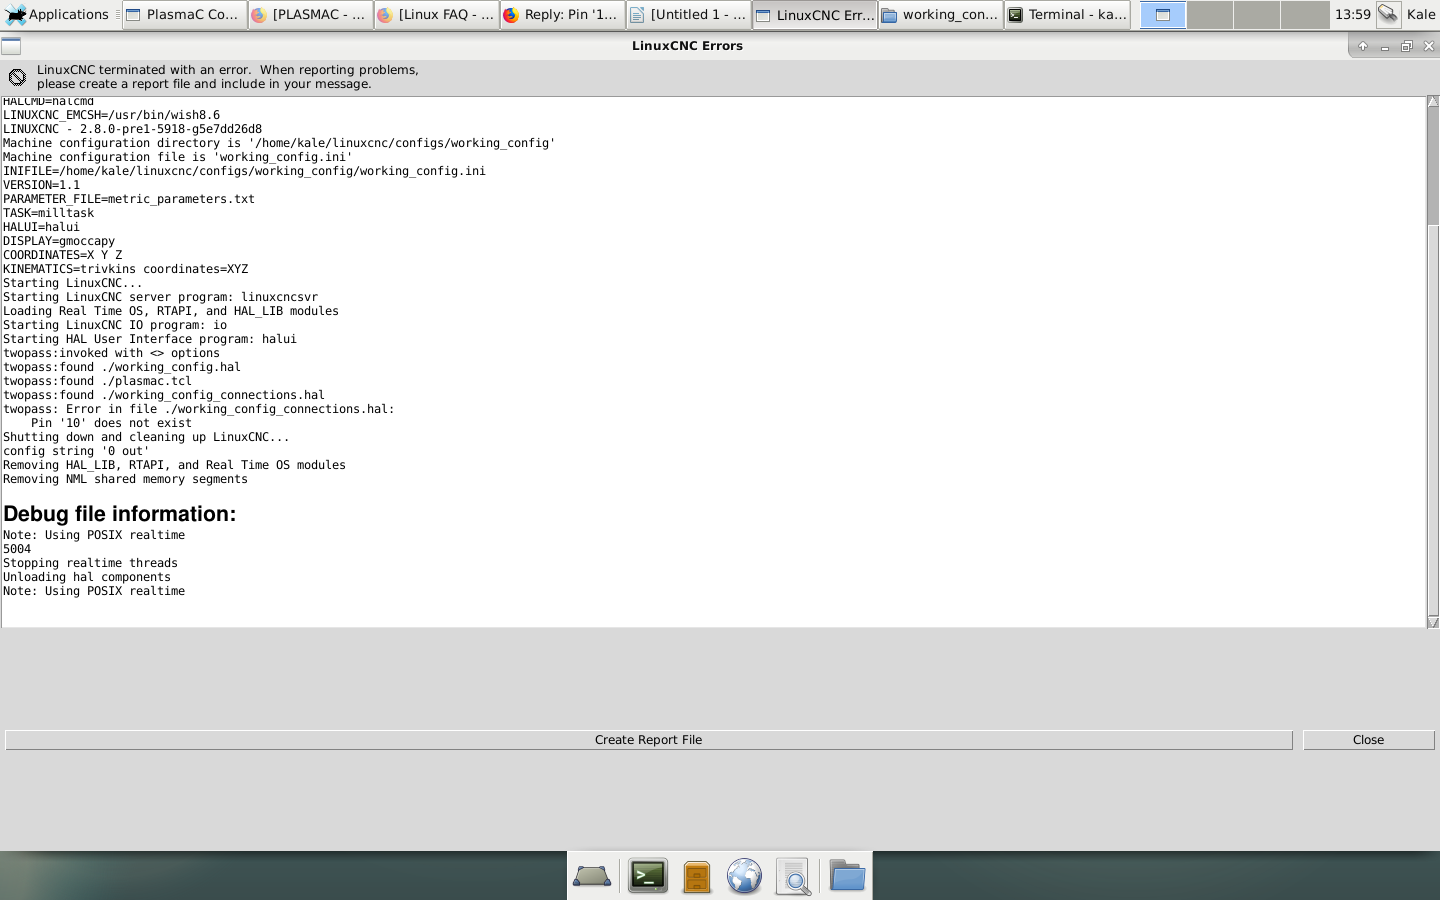Click "twopass:found ./plasmac.tcl" line
This screenshot has width=1440, height=900.
pyautogui.click(x=97, y=381)
